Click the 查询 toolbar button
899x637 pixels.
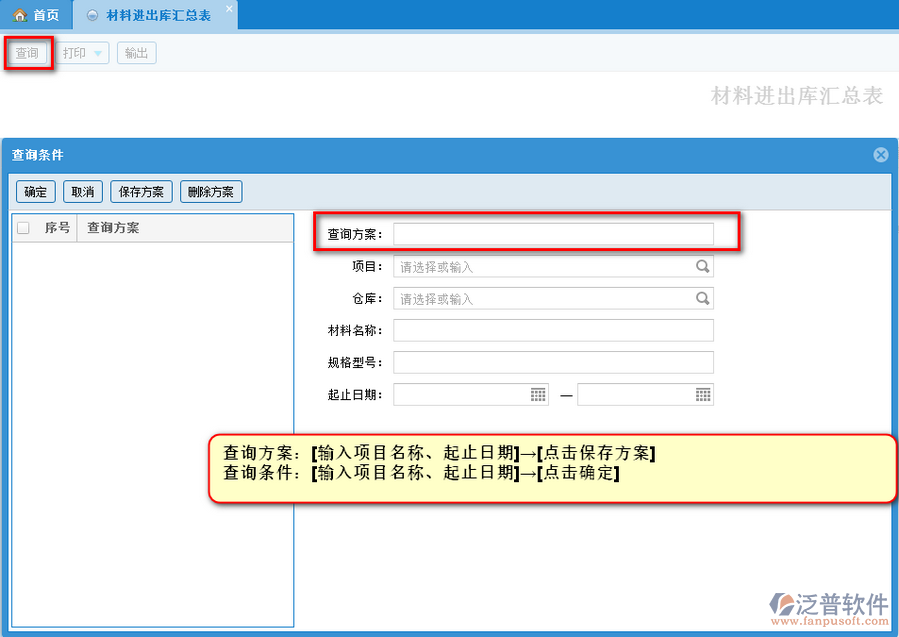click(x=27, y=53)
